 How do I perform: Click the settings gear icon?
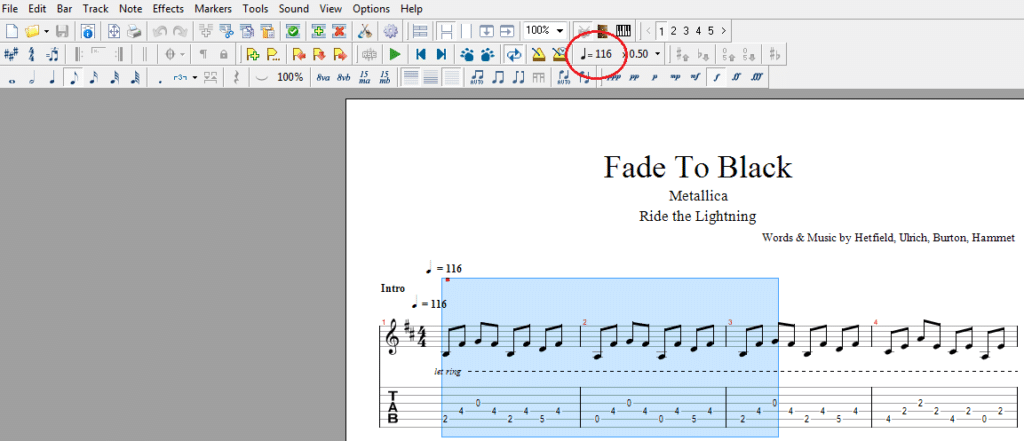pyautogui.click(x=391, y=31)
